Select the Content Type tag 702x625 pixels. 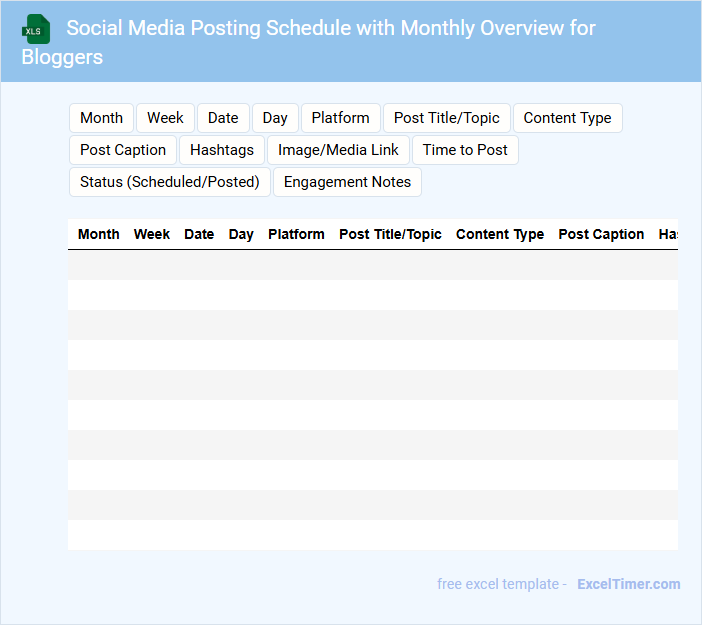pos(567,118)
